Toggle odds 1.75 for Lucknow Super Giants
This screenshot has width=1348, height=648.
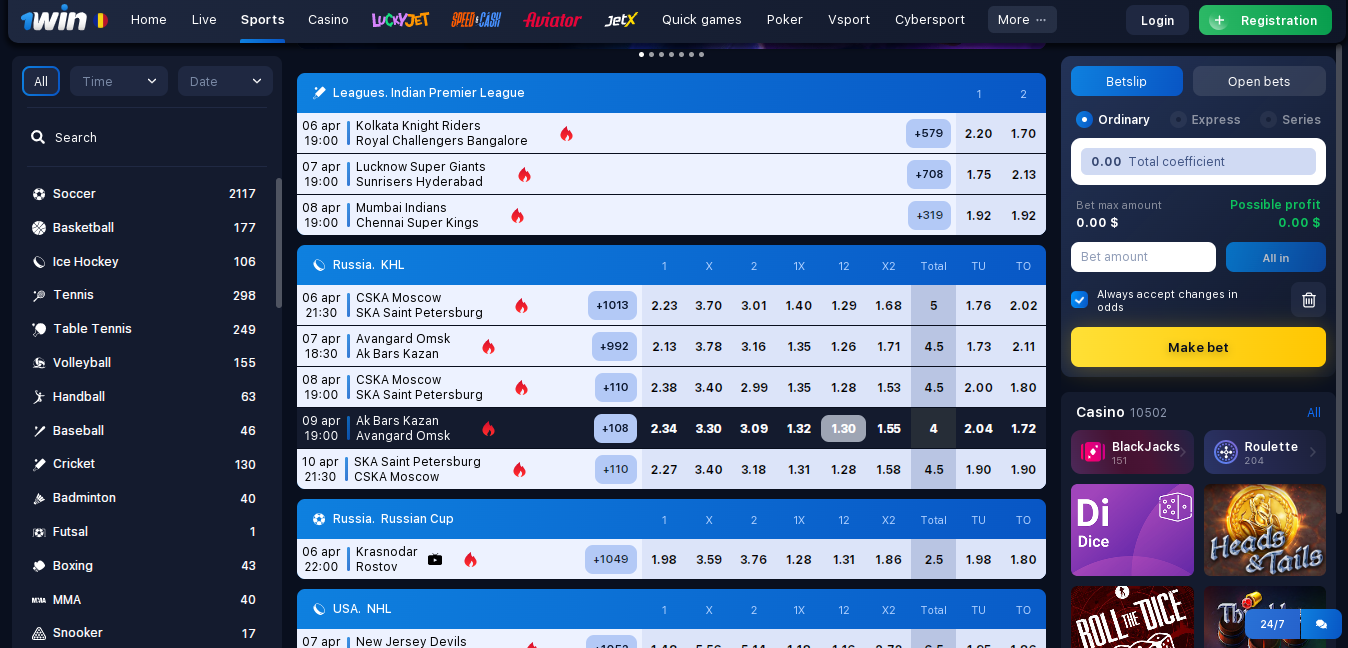click(x=979, y=174)
